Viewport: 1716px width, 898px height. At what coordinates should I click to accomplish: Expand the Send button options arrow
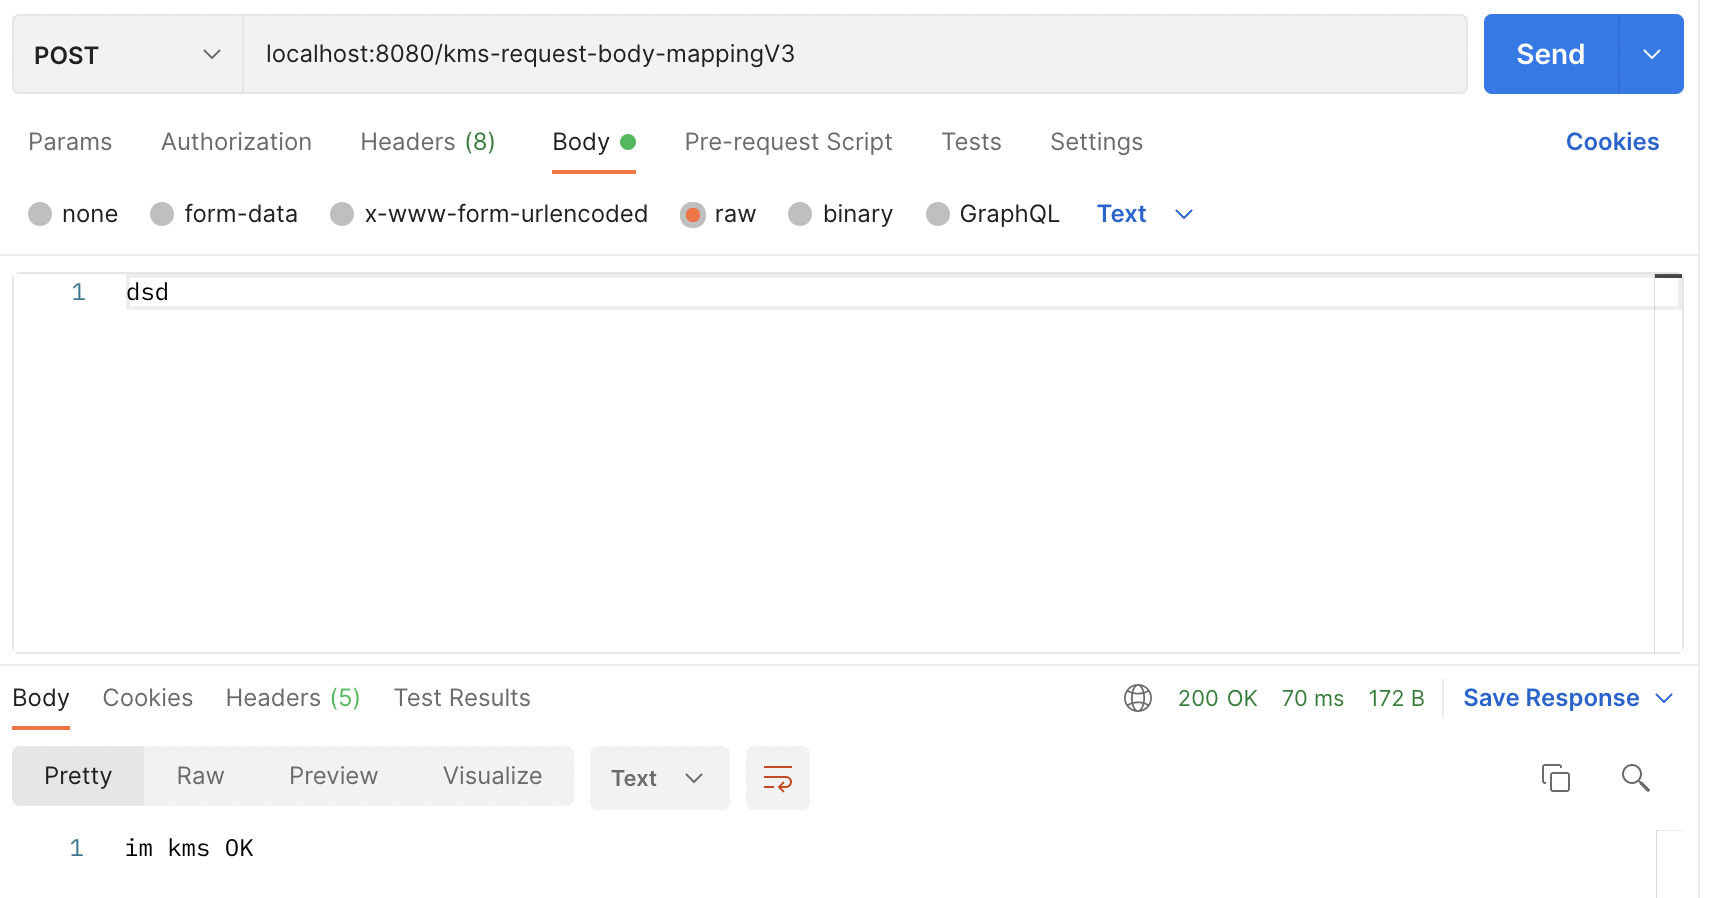[1652, 54]
